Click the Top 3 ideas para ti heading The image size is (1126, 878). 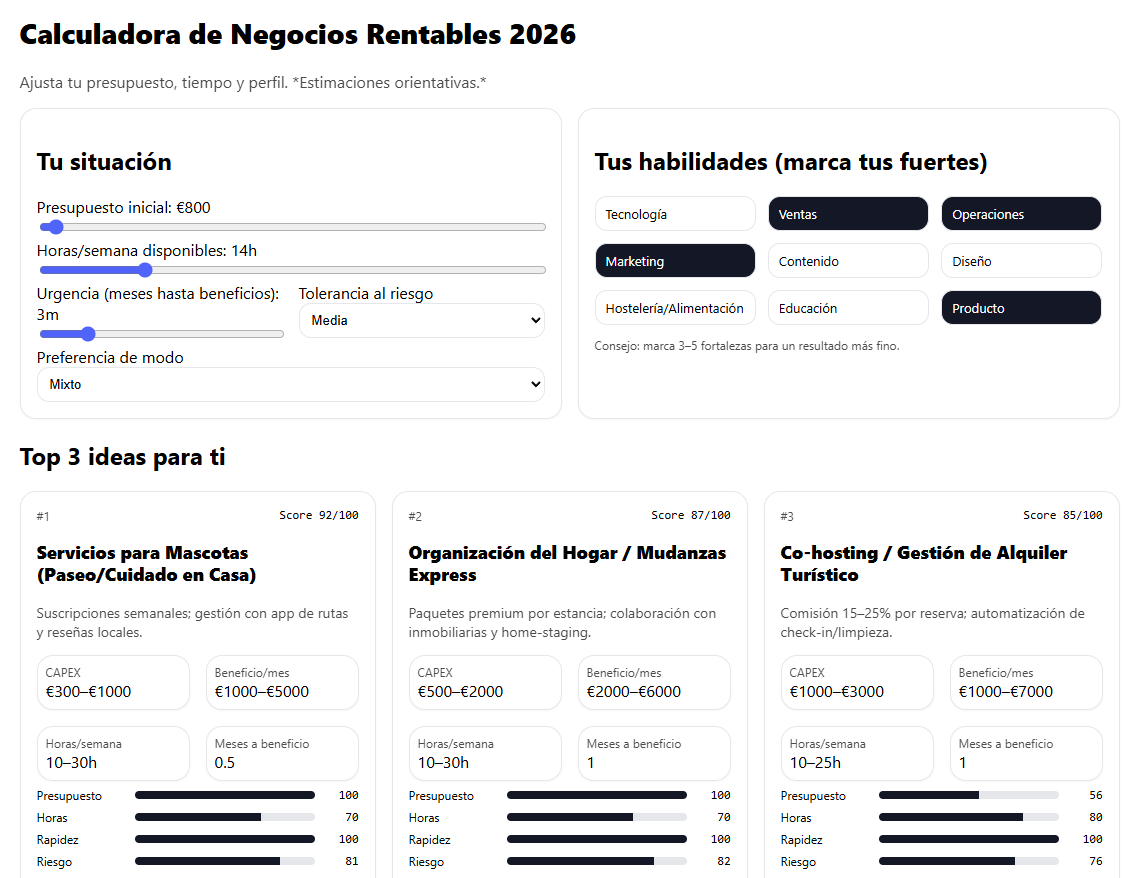pyautogui.click(x=123, y=457)
